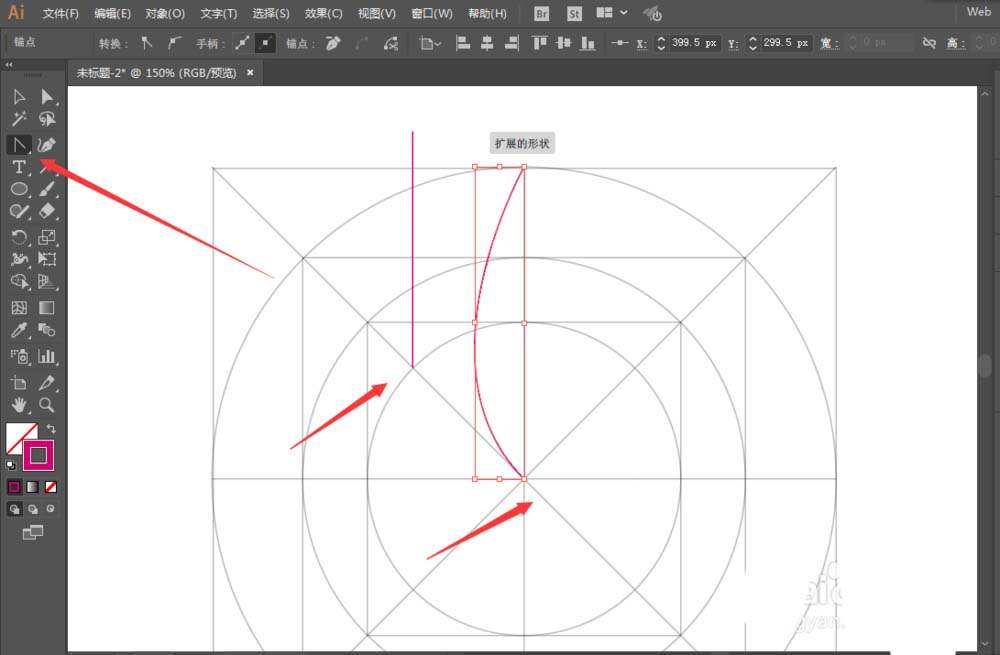Open the 选择(S) menu
This screenshot has width=1000, height=655.
click(270, 13)
